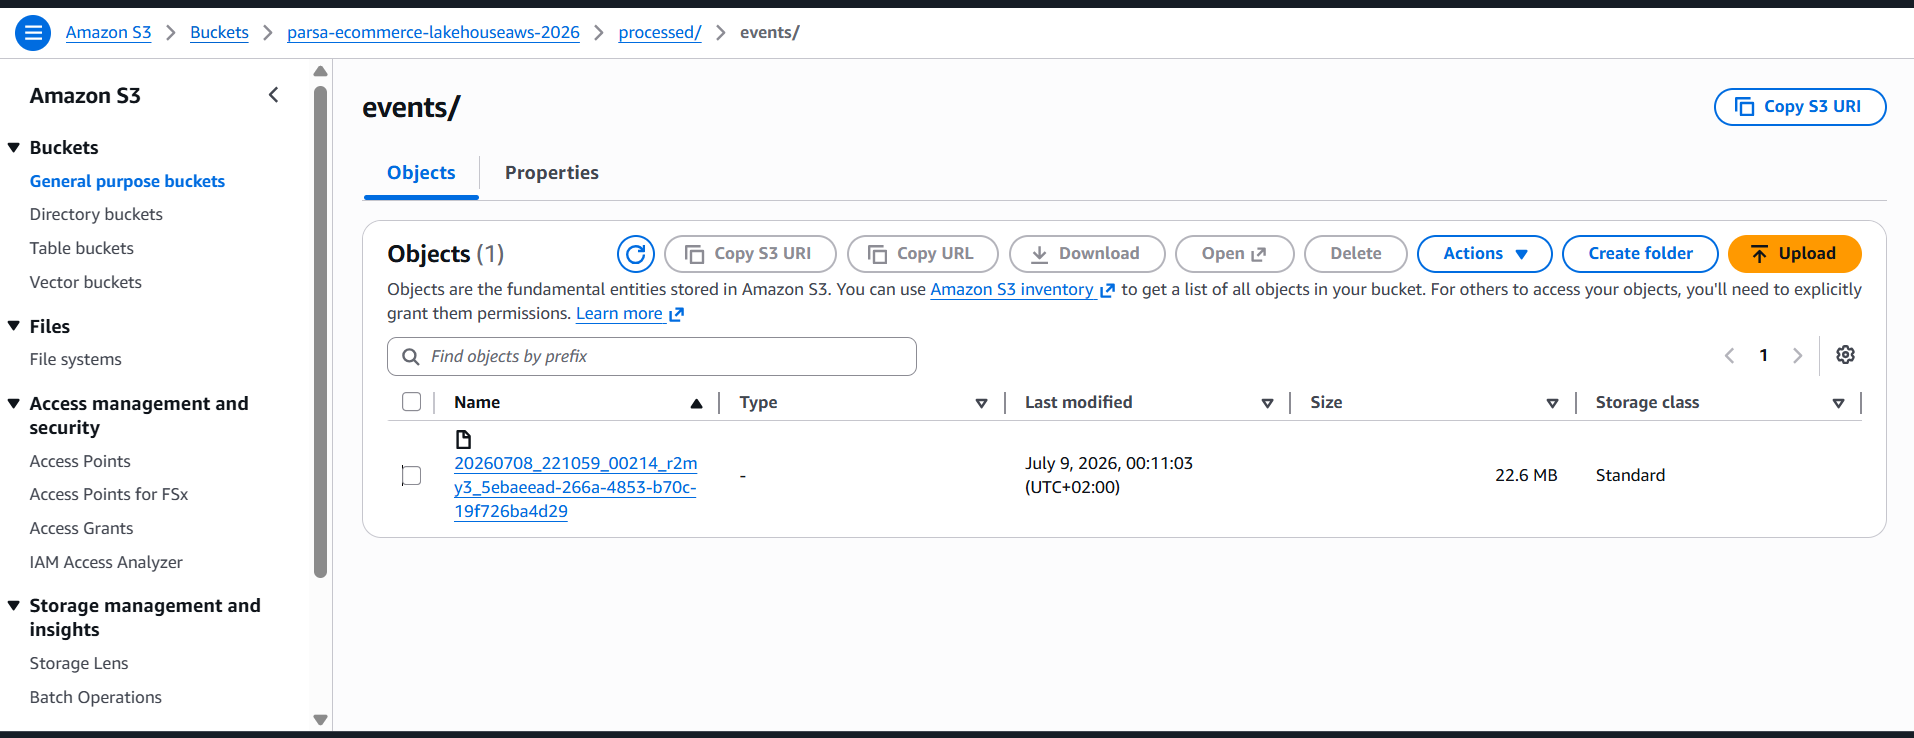The image size is (1914, 738).
Task: Sort by Name using ascending arrow
Action: point(696,403)
